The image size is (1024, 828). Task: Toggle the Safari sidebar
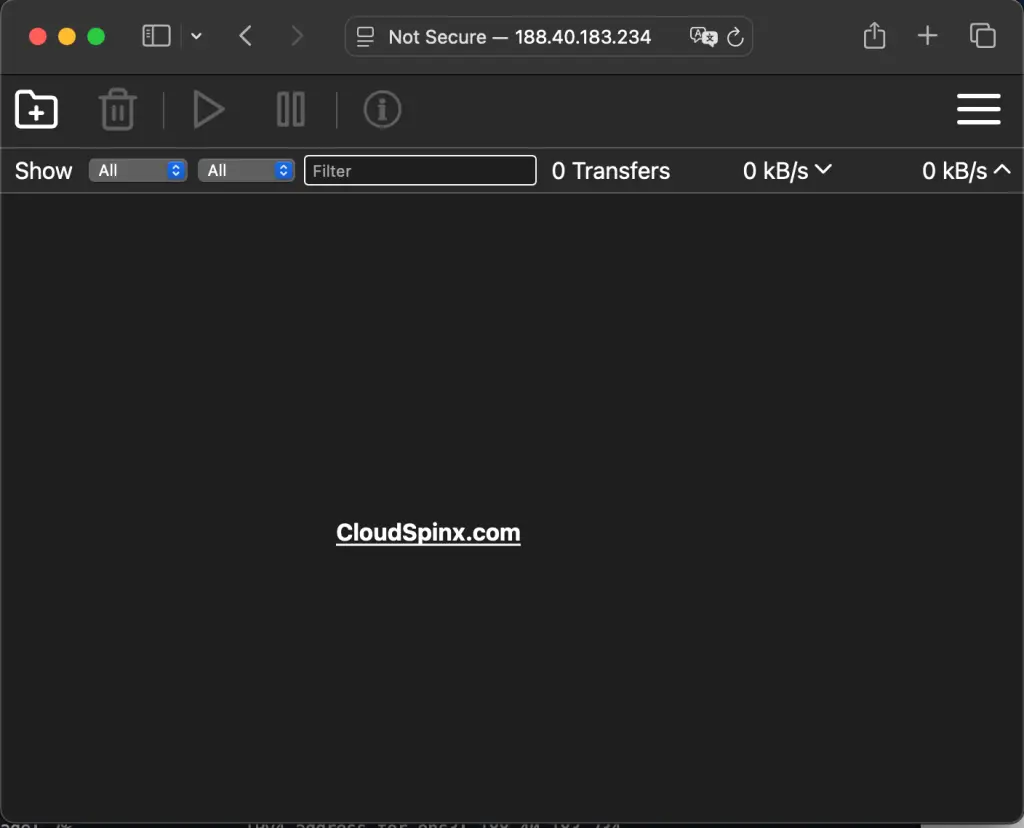pos(156,35)
